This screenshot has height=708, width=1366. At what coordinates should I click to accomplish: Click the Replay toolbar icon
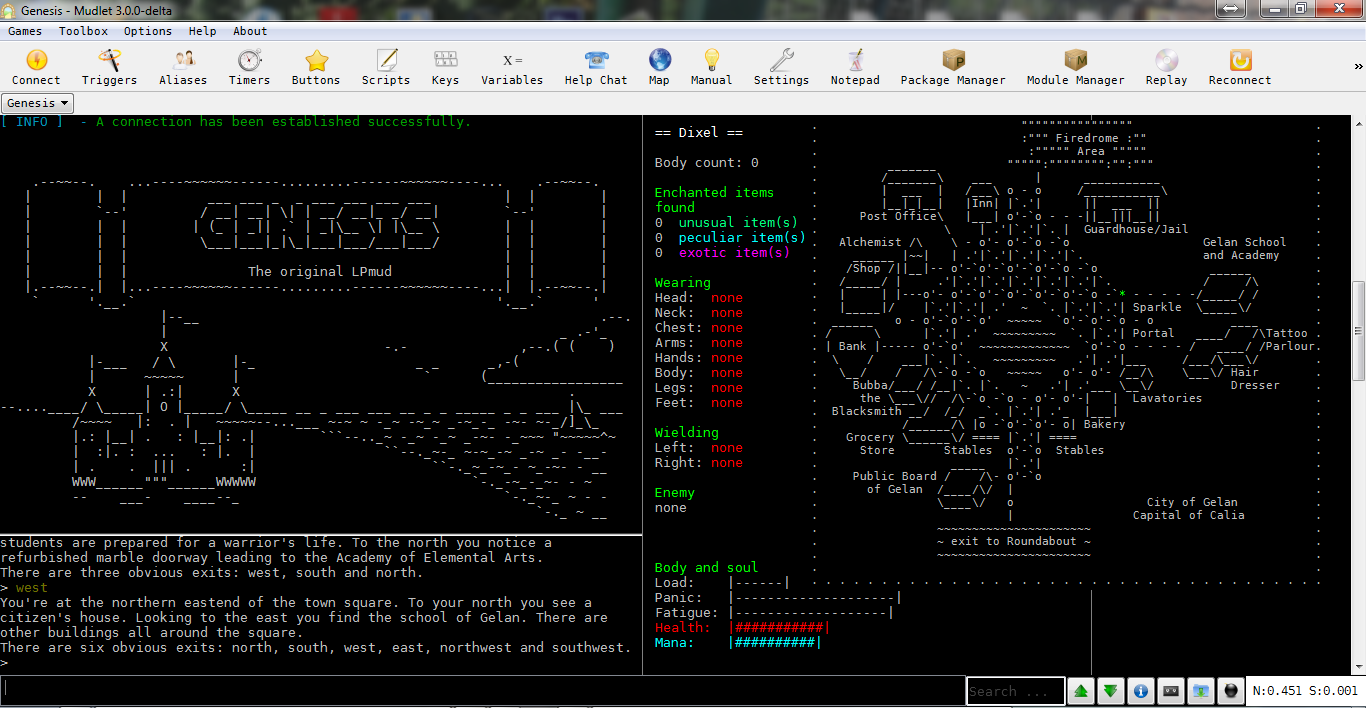(1166, 67)
